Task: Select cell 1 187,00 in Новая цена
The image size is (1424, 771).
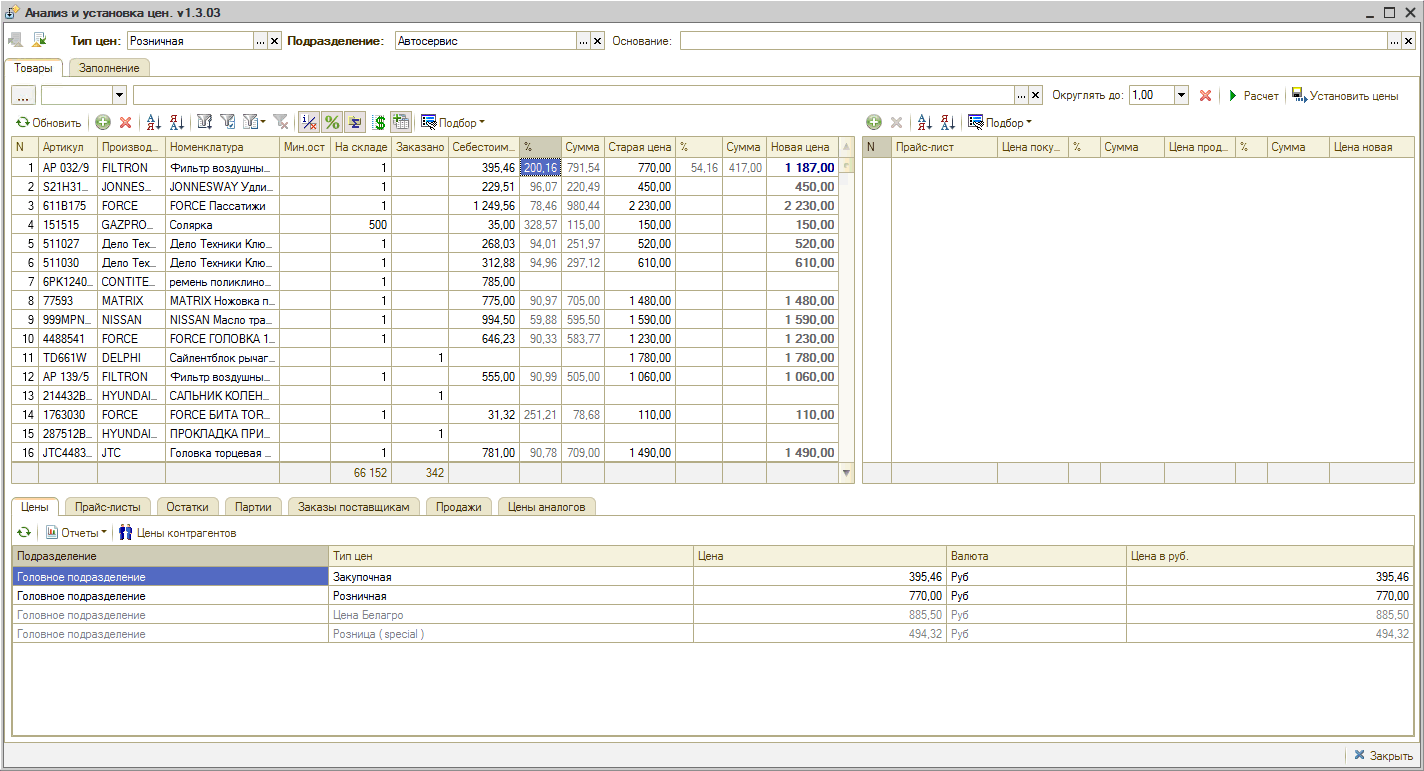Action: 802,167
